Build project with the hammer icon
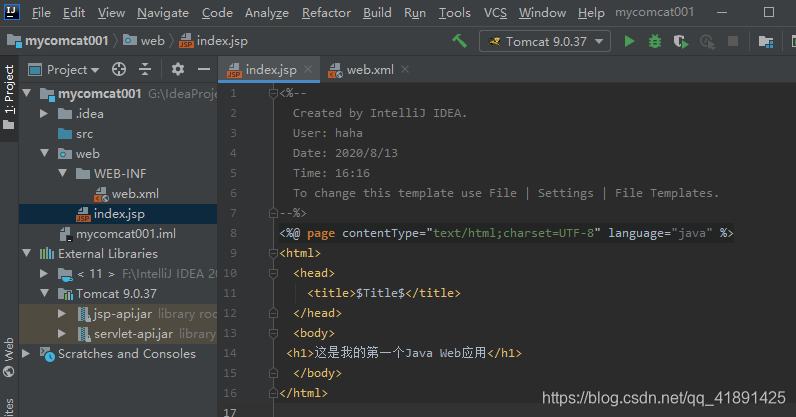The image size is (796, 417). coord(459,41)
